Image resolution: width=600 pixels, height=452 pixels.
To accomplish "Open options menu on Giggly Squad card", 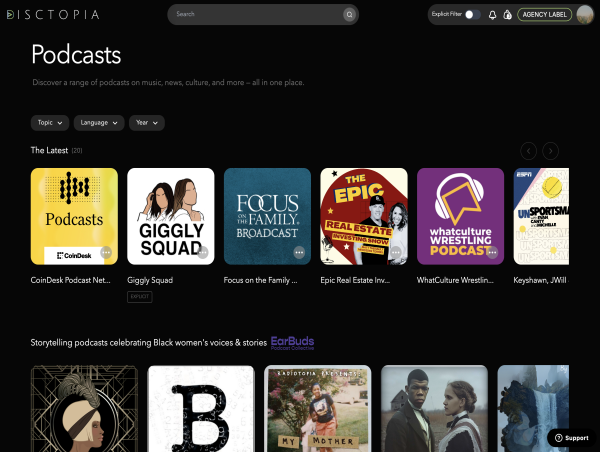I will point(203,252).
